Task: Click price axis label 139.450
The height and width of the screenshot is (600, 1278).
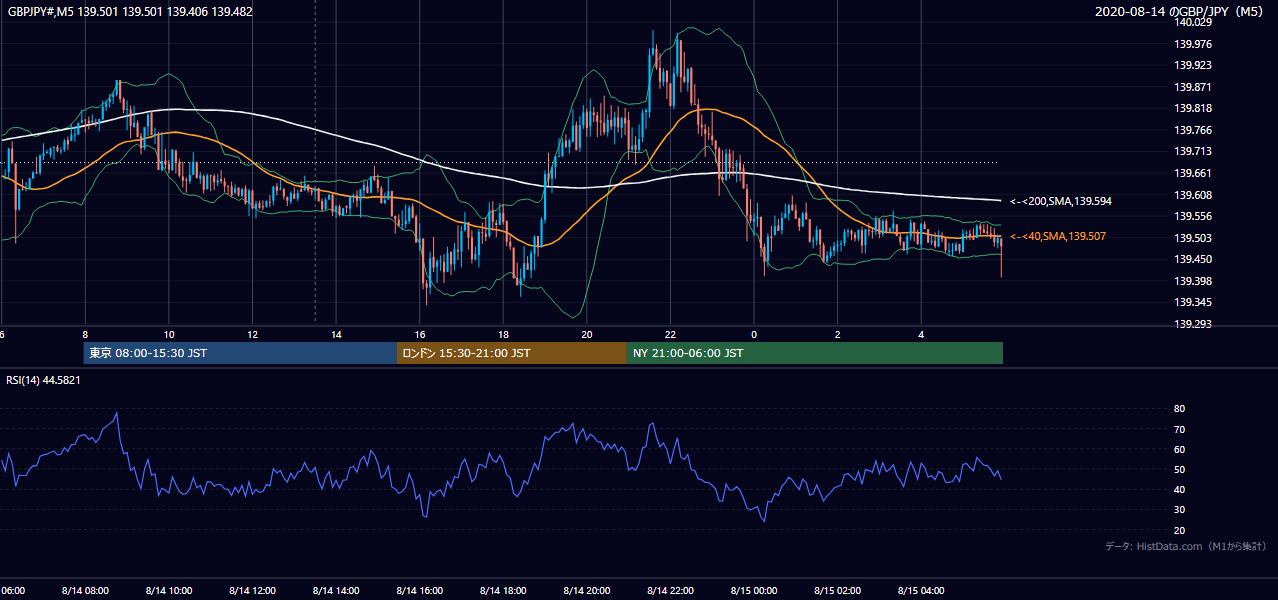Action: coord(1192,259)
